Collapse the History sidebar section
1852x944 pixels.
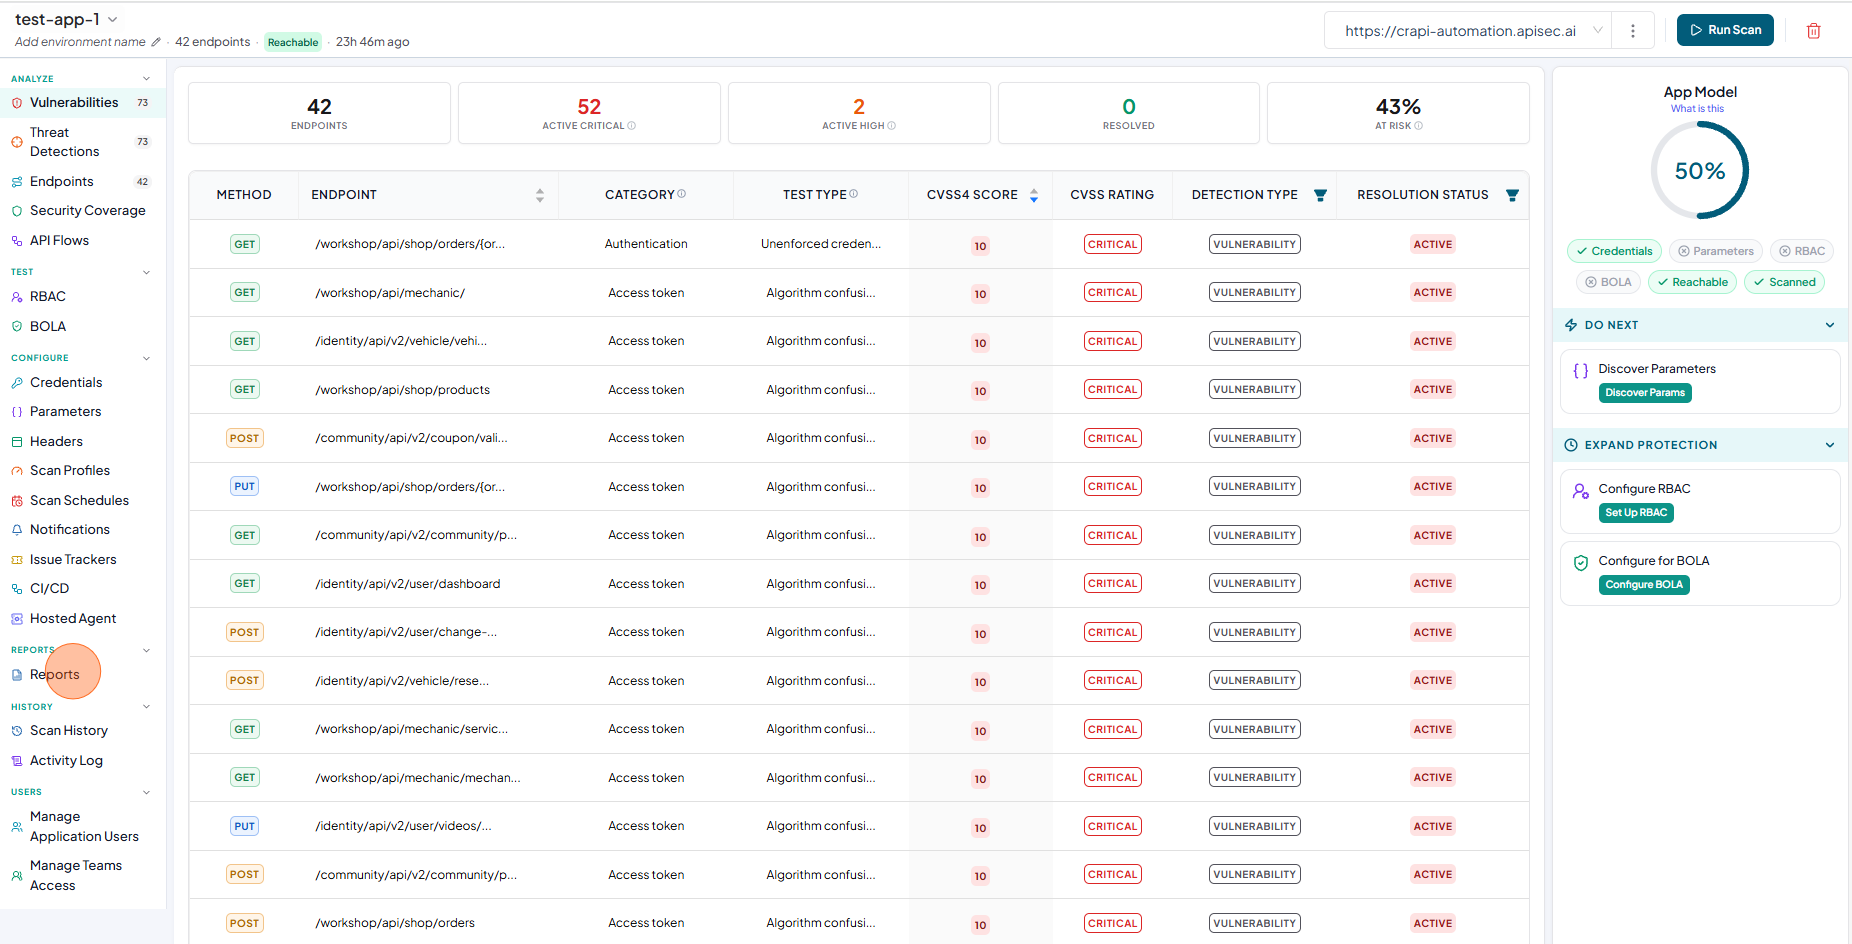point(146,707)
